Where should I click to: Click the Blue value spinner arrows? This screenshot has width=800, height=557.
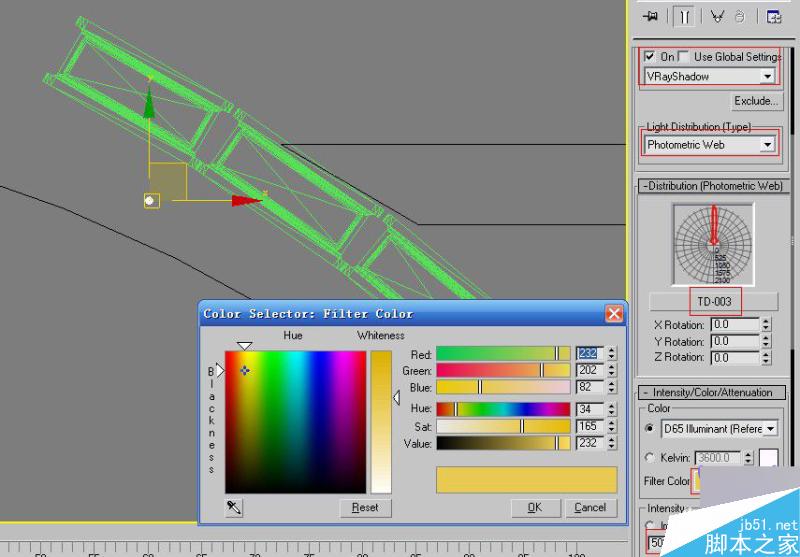click(x=612, y=387)
